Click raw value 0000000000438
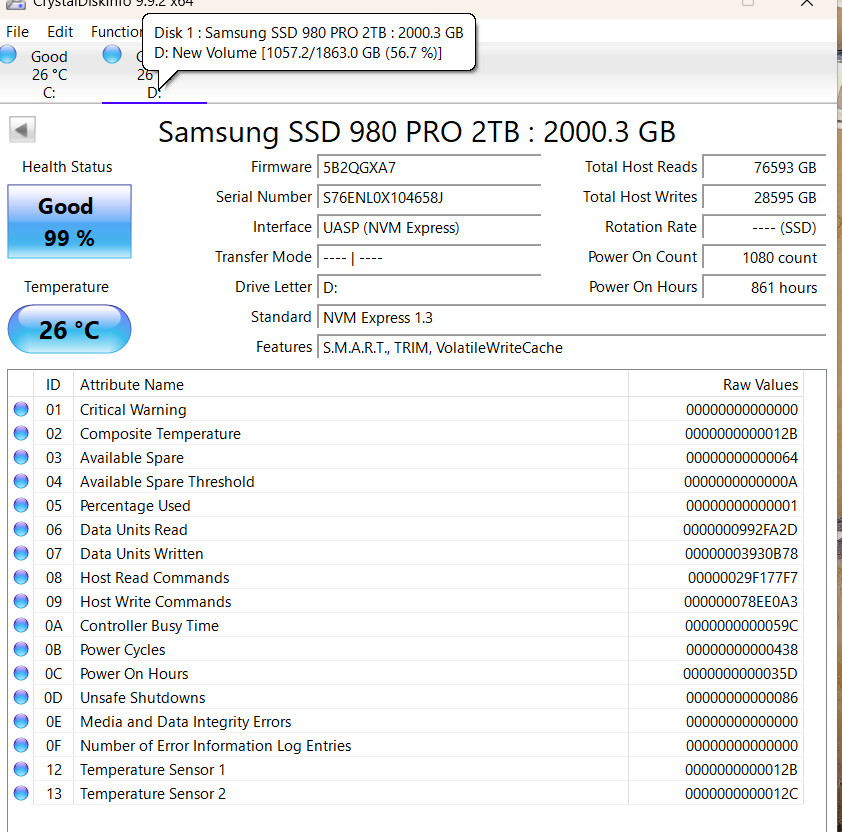 click(x=742, y=650)
